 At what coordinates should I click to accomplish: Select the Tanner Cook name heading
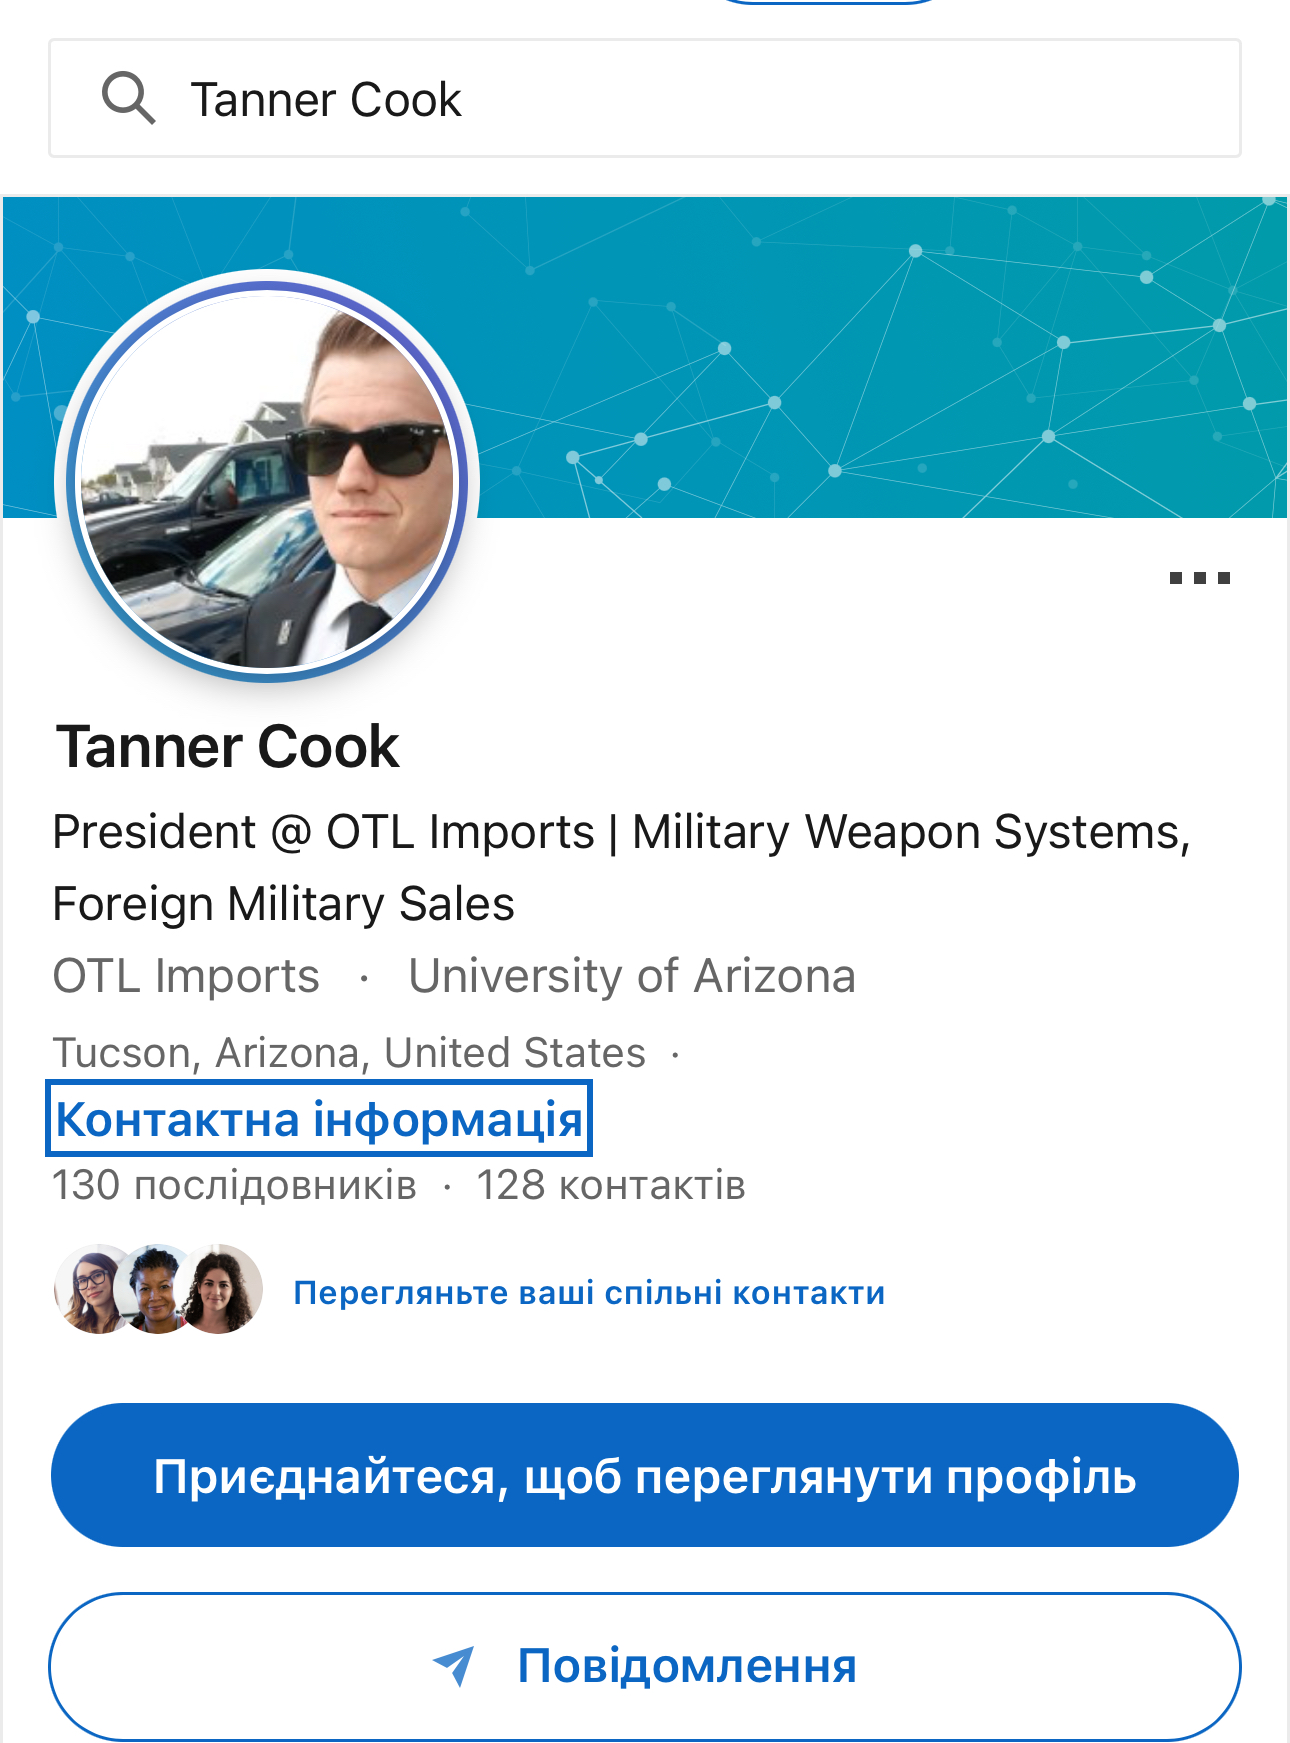point(228,747)
